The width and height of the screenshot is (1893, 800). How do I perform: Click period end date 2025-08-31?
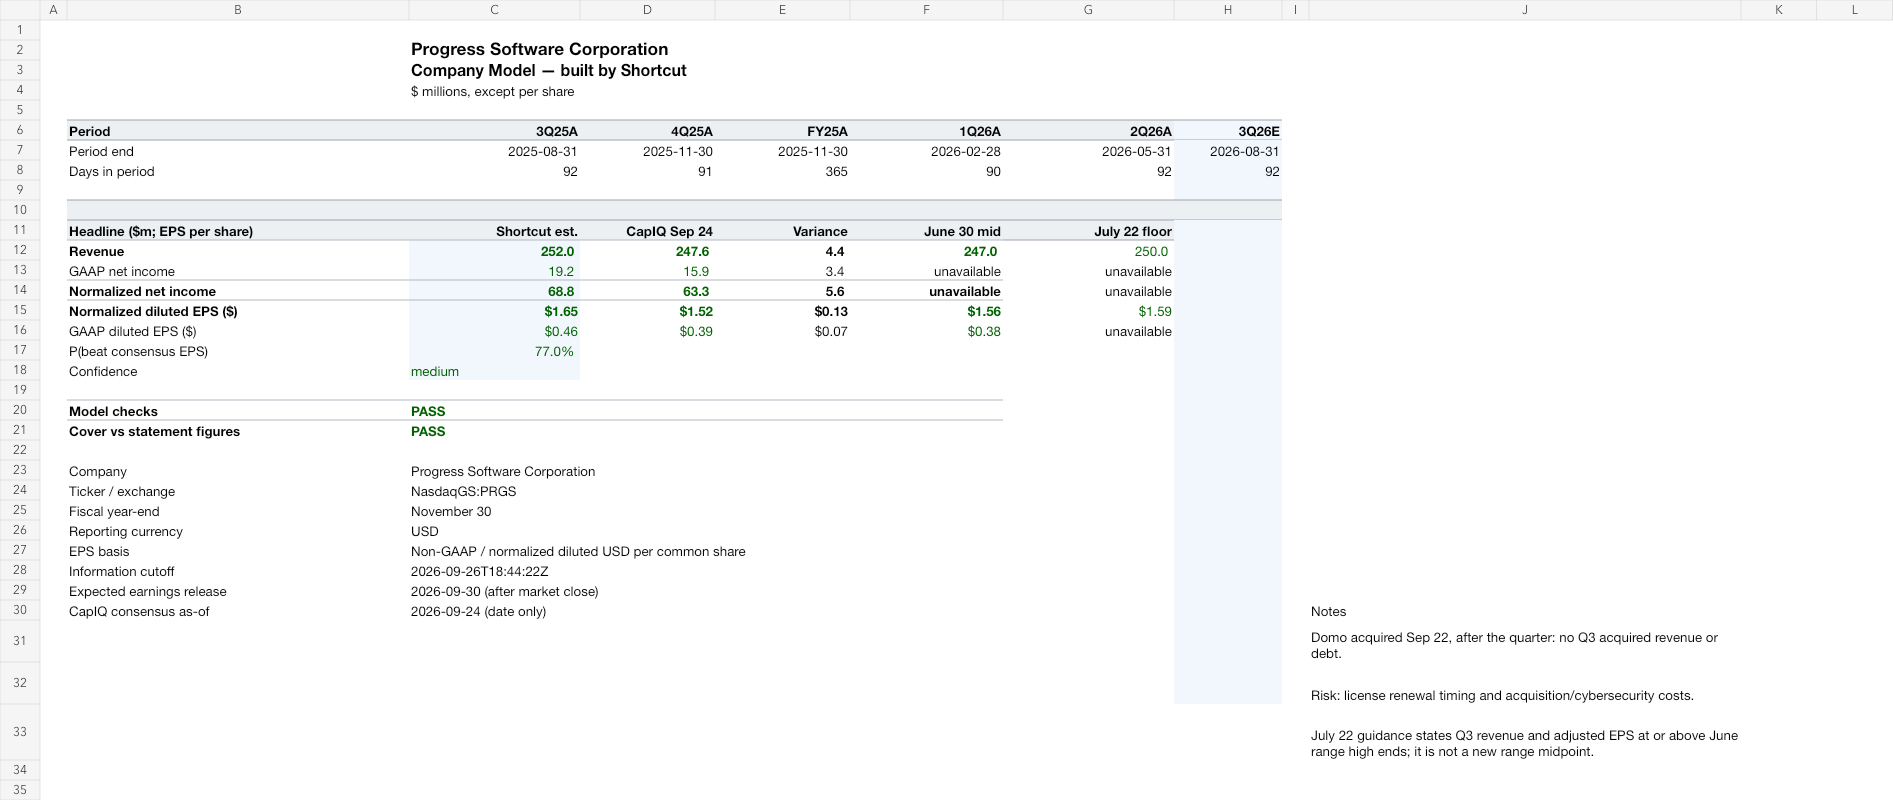point(542,151)
